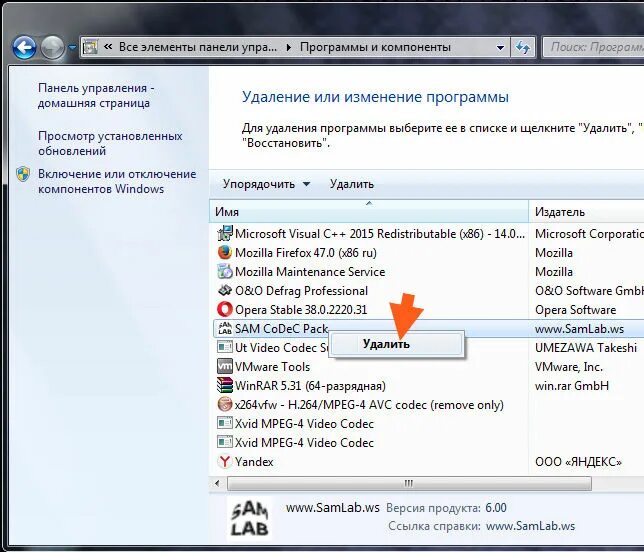Select 'SAM CoDeC Pack' entry
The height and width of the screenshot is (552, 644).
tap(281, 329)
